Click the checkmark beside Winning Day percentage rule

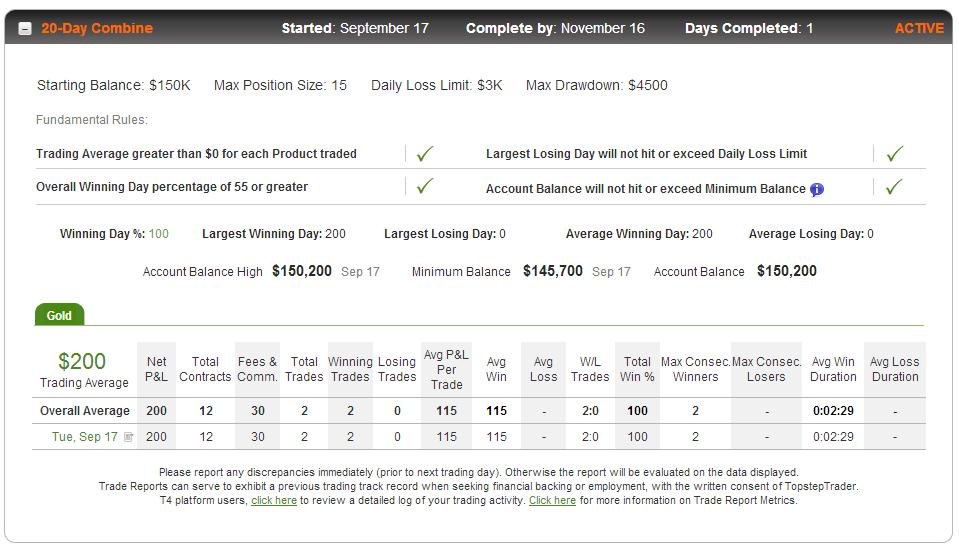pyautogui.click(x=424, y=186)
